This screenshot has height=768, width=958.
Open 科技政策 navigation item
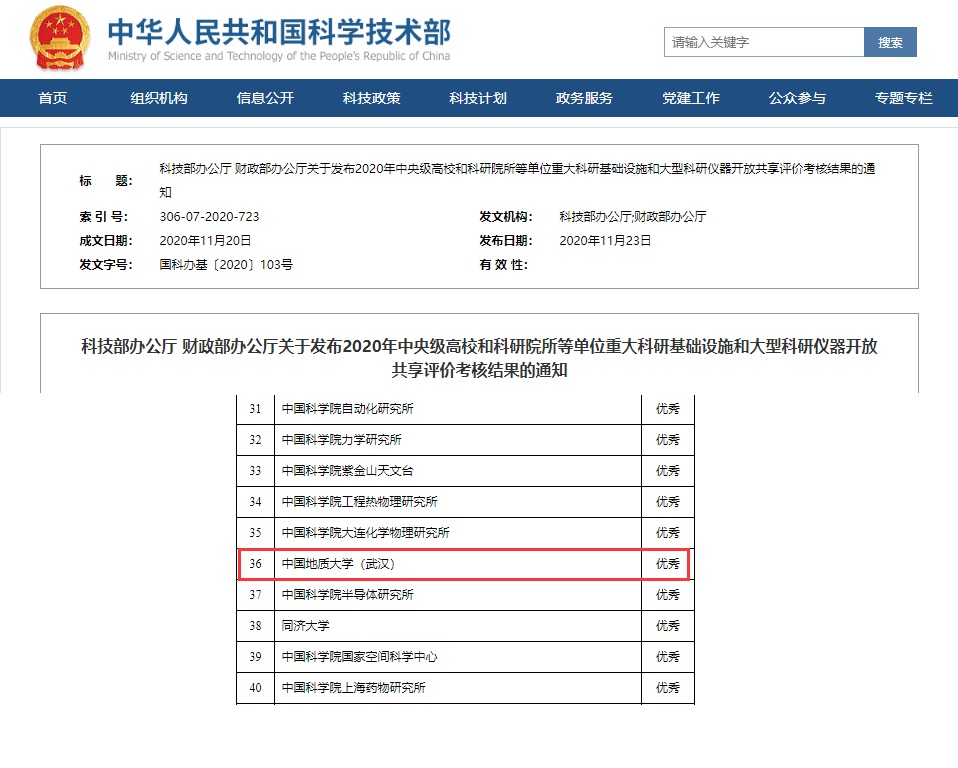pos(371,98)
